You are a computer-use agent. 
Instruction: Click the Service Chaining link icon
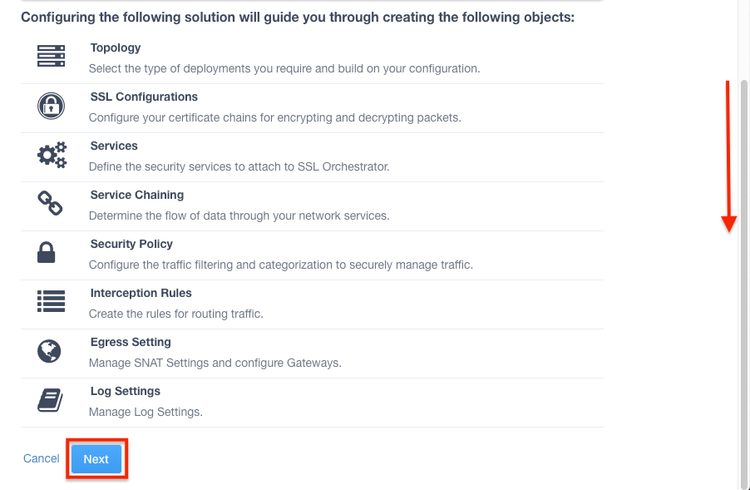50,204
